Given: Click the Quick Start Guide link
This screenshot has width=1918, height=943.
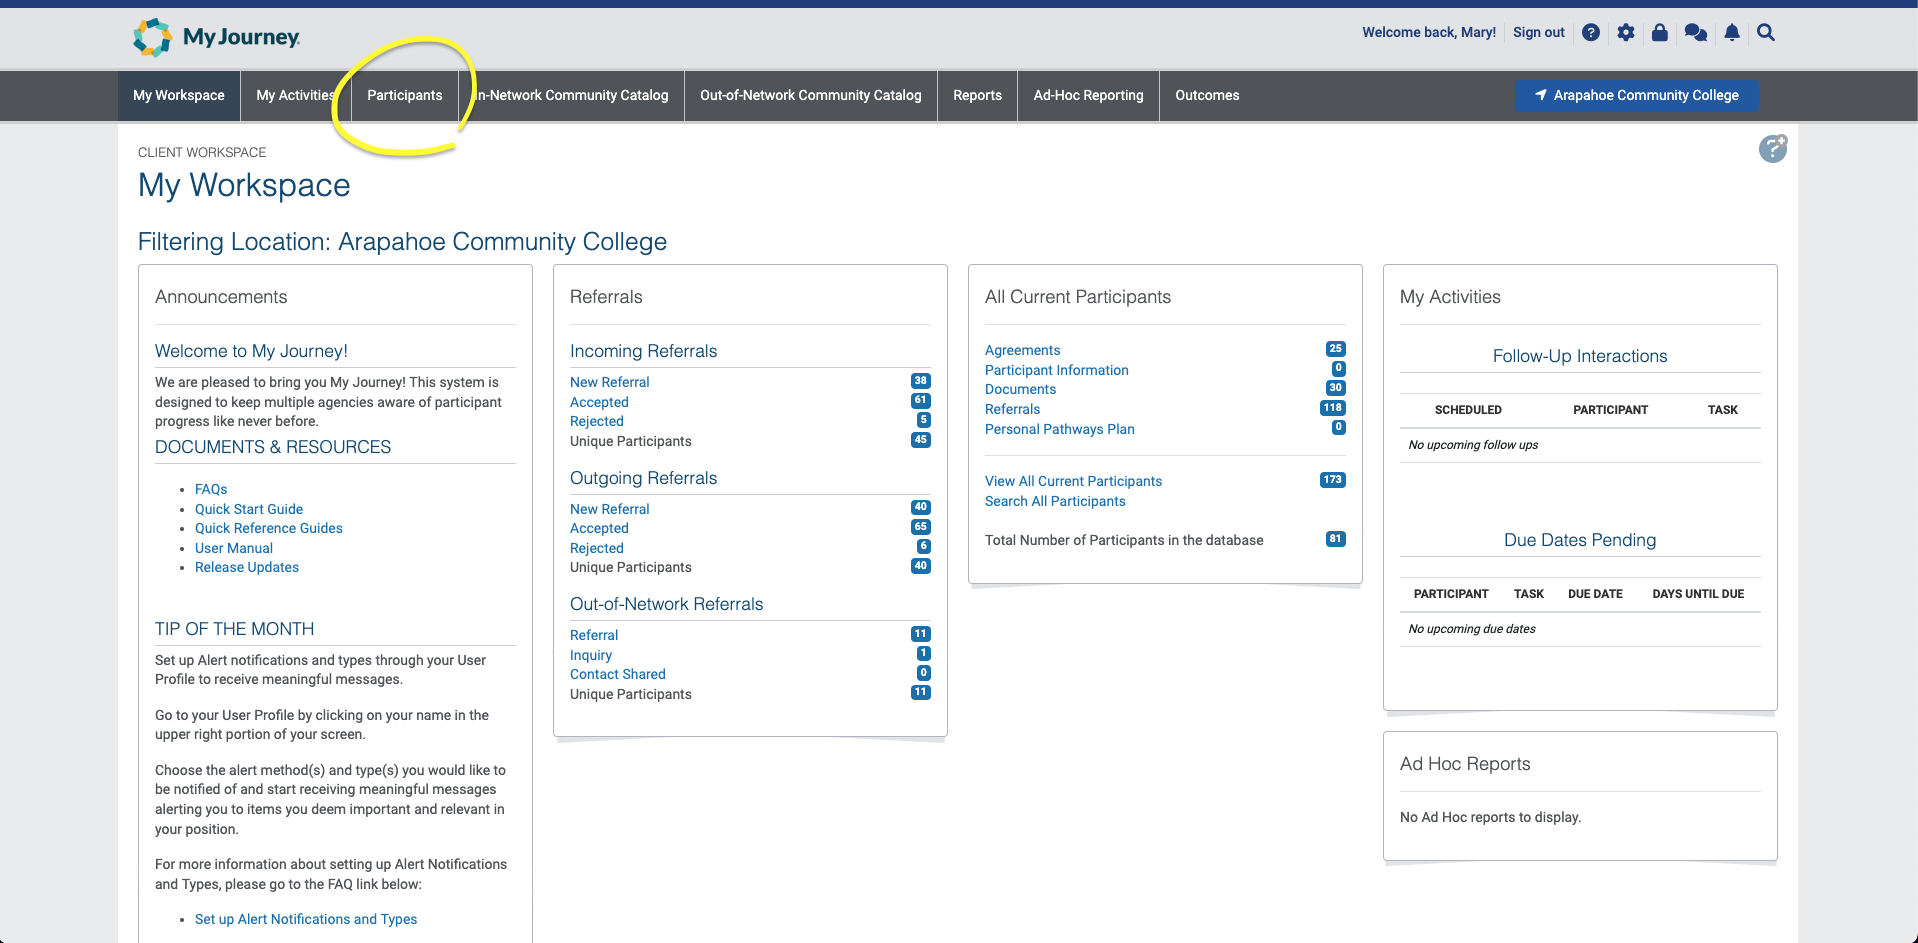Looking at the screenshot, I should 249,509.
